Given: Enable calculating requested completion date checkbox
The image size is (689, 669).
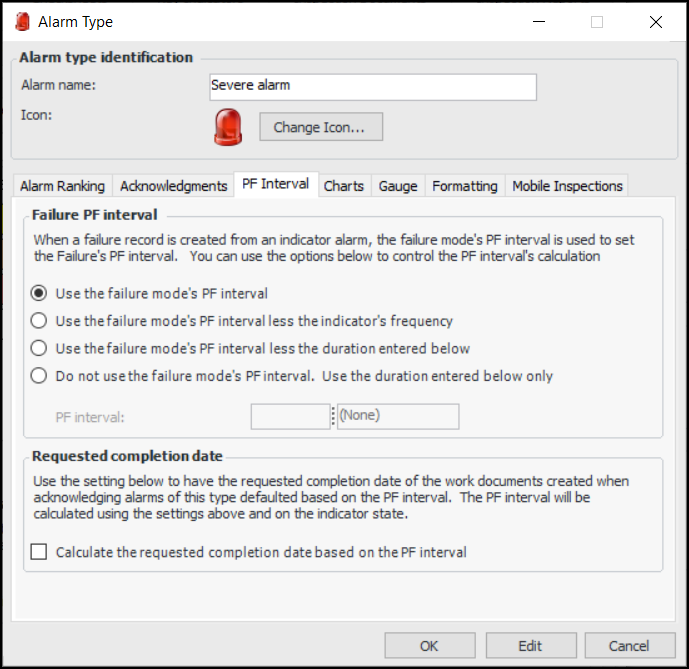Looking at the screenshot, I should click(x=39, y=552).
